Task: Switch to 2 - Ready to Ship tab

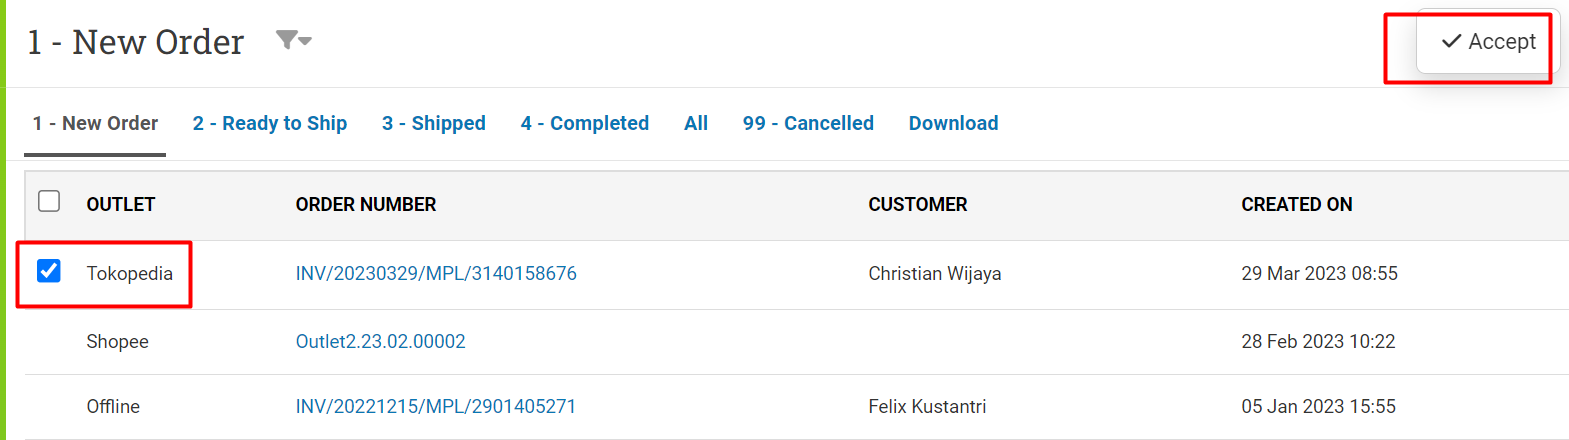Action: pyautogui.click(x=270, y=123)
